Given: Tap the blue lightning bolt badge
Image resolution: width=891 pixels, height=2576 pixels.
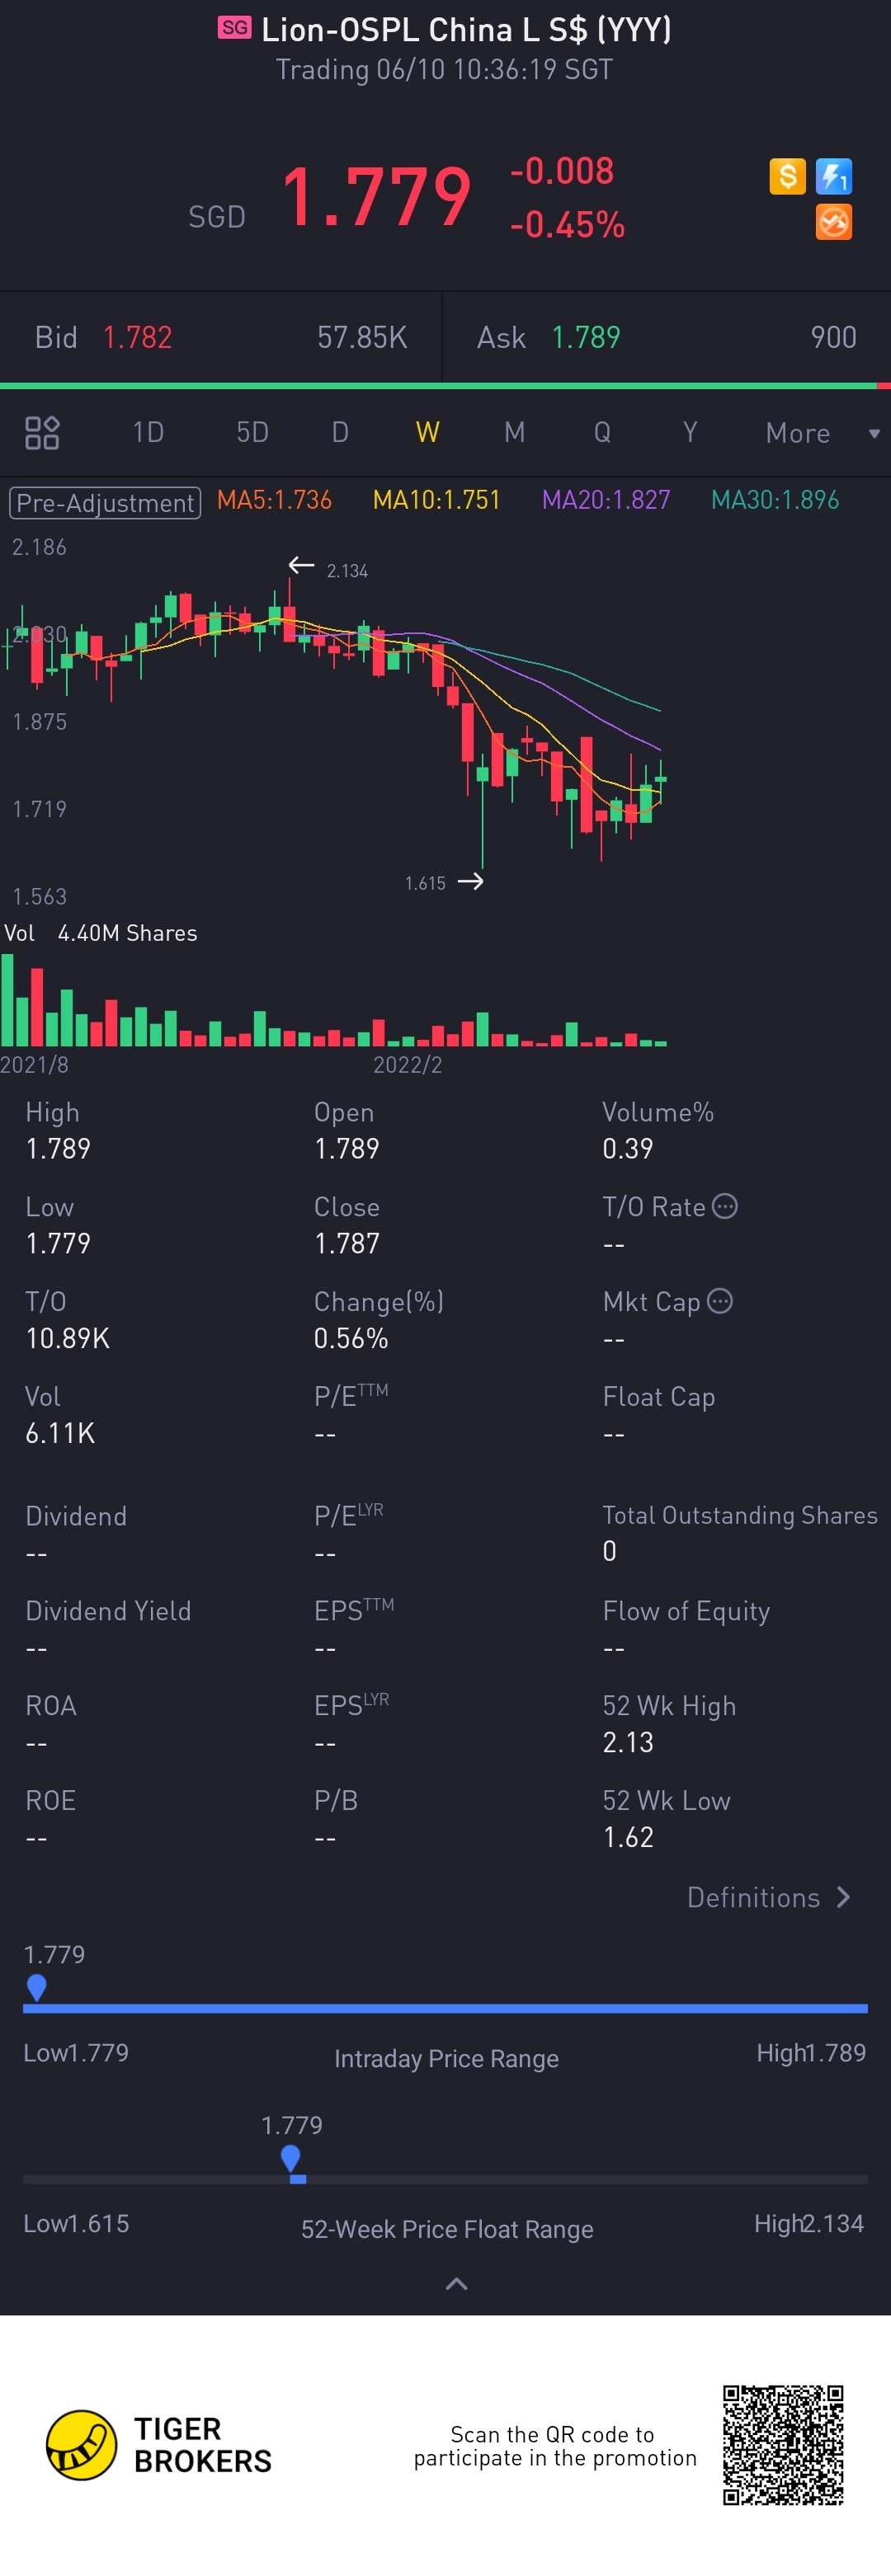Looking at the screenshot, I should pyautogui.click(x=833, y=177).
